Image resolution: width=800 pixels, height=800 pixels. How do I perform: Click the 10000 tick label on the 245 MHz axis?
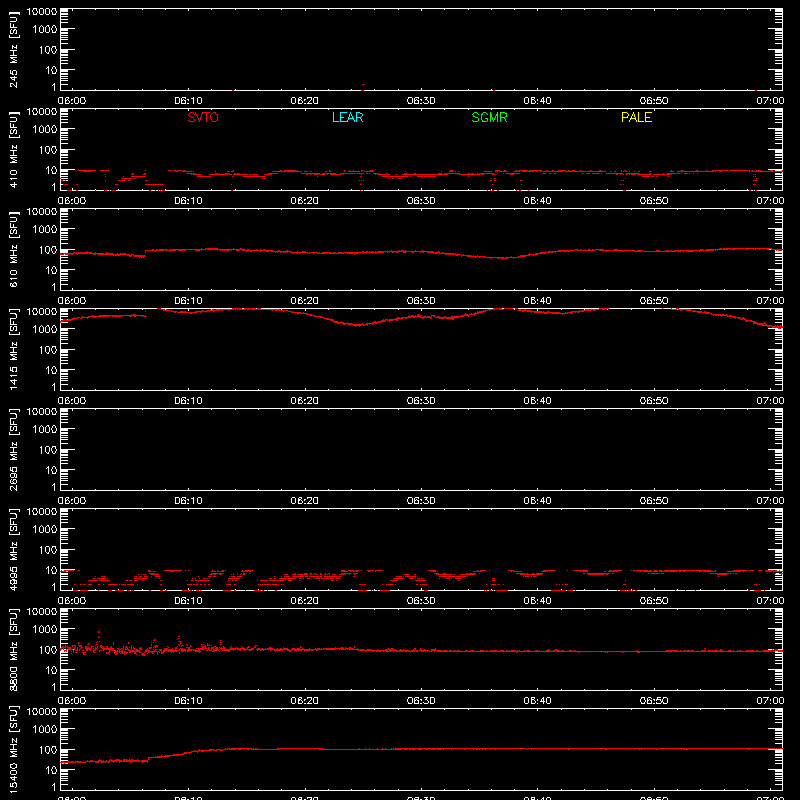[42, 12]
